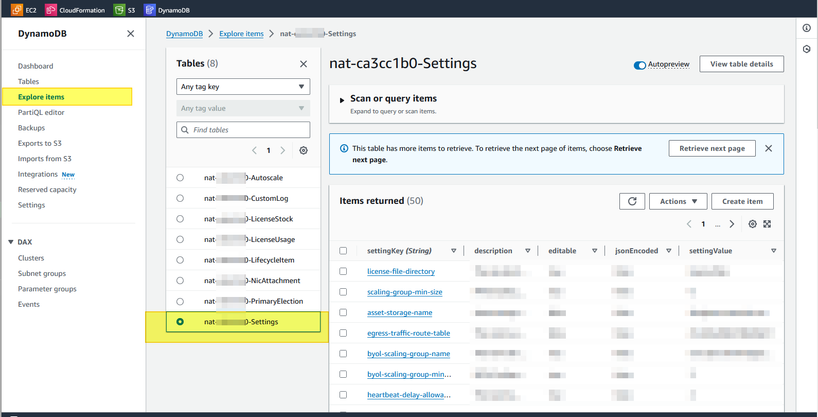The height and width of the screenshot is (417, 818).
Task: Open the CloudFormation shortcut icon
Action: 52,10
